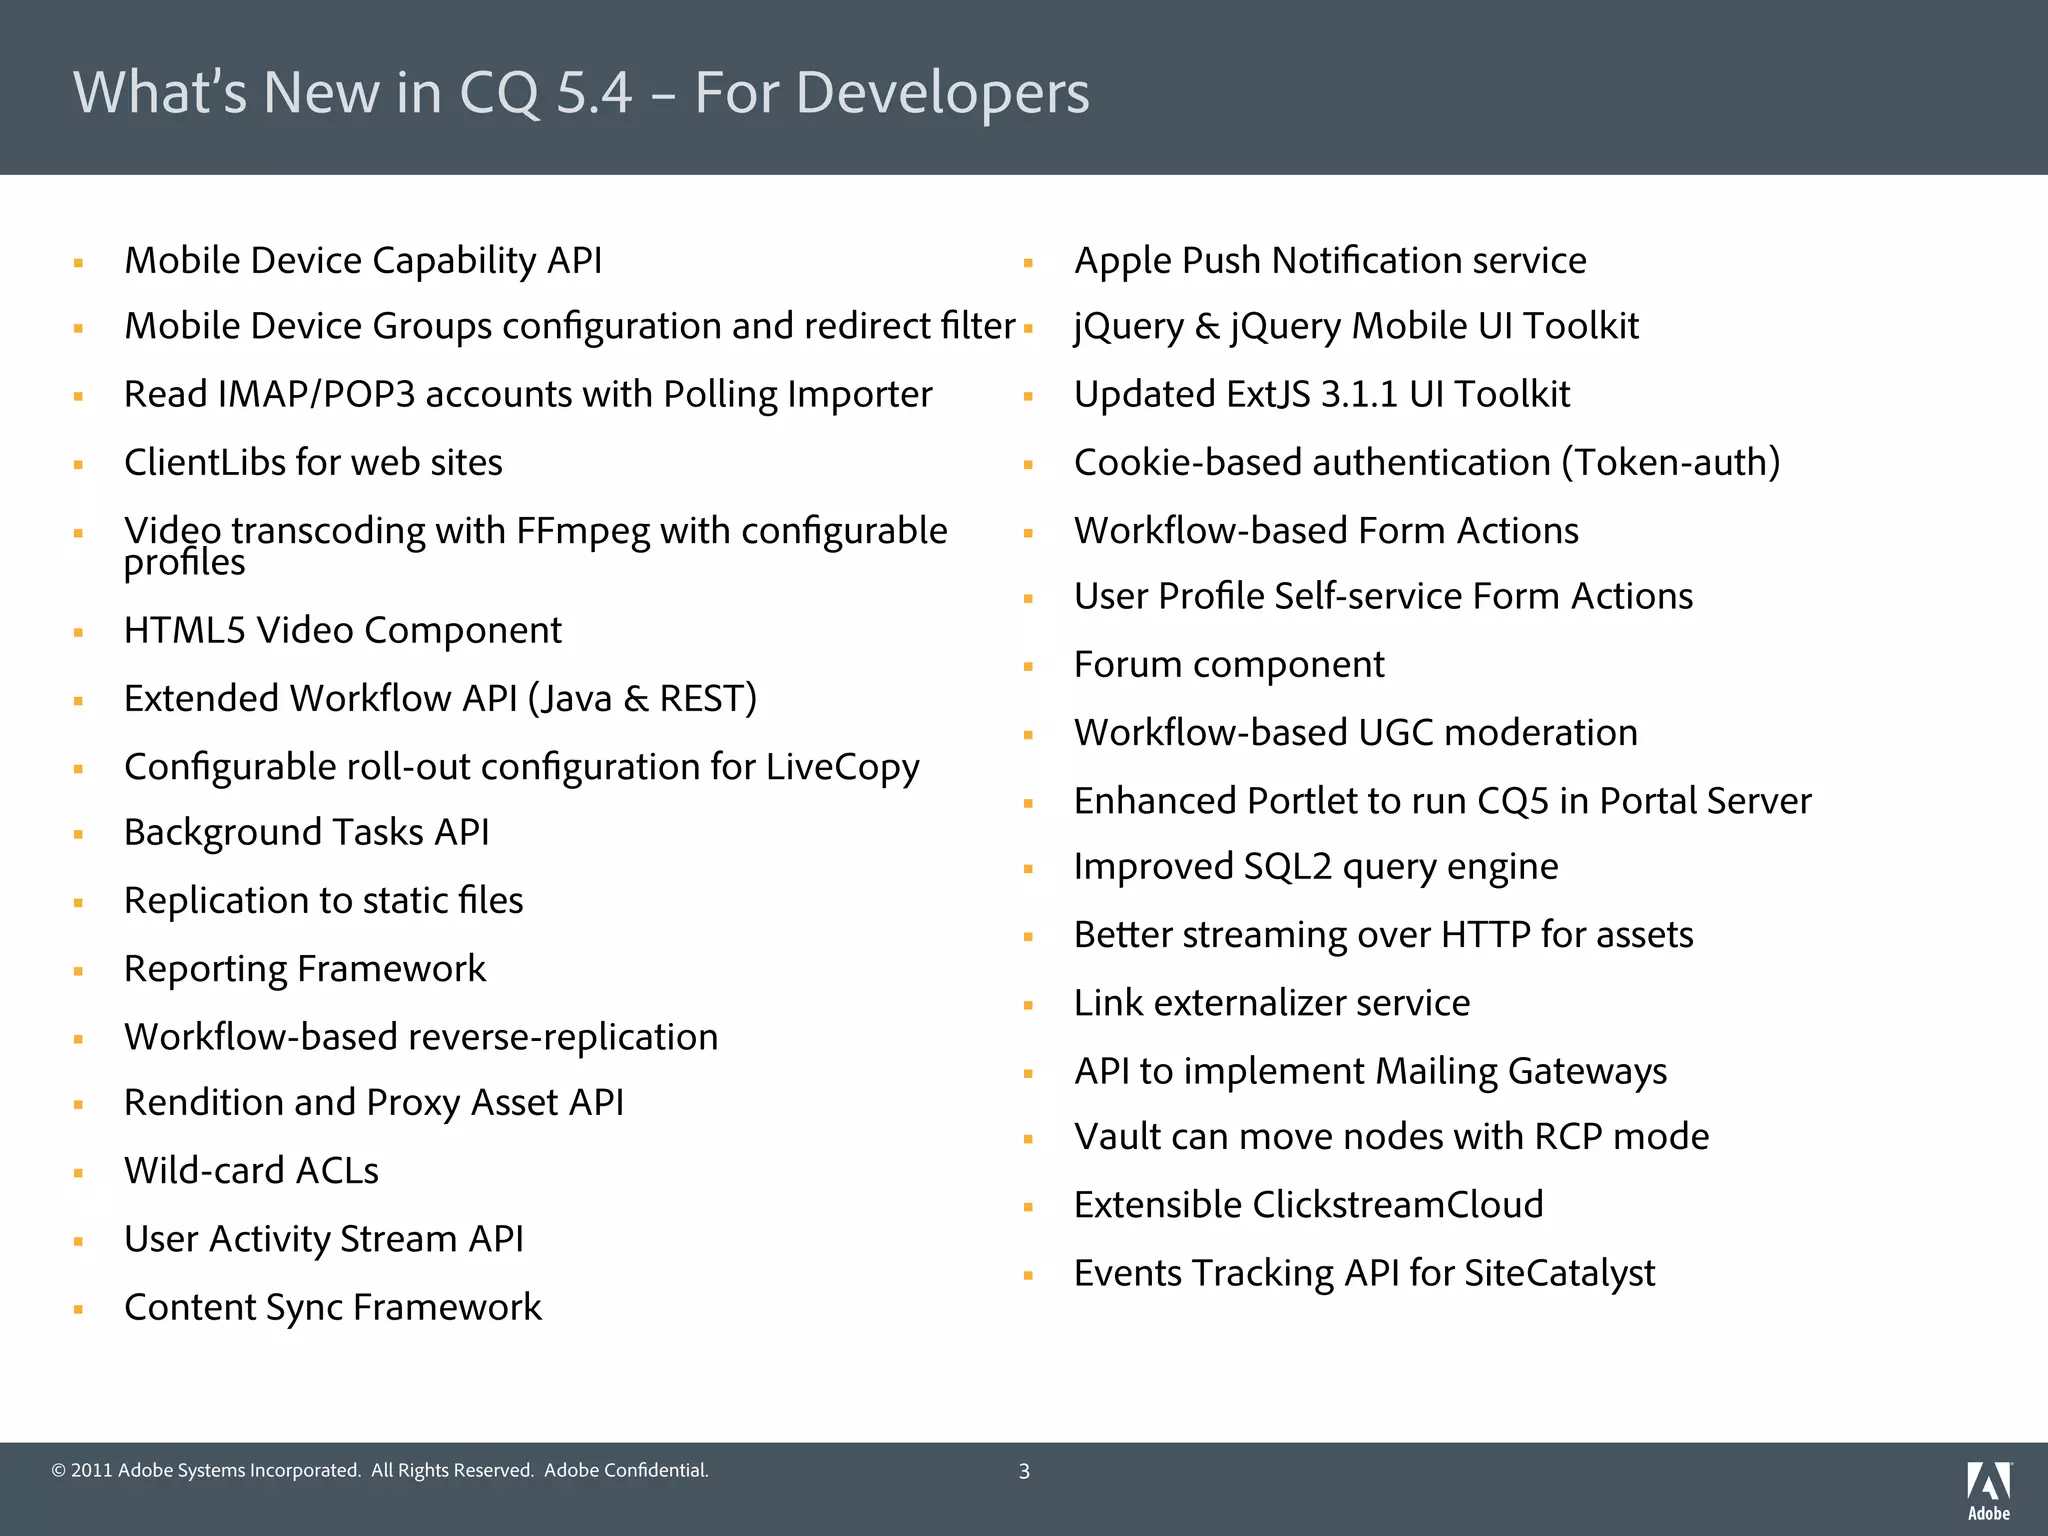The width and height of the screenshot is (2048, 1536).
Task: Select 'Reporting Framework' bullet
Action: [x=305, y=970]
